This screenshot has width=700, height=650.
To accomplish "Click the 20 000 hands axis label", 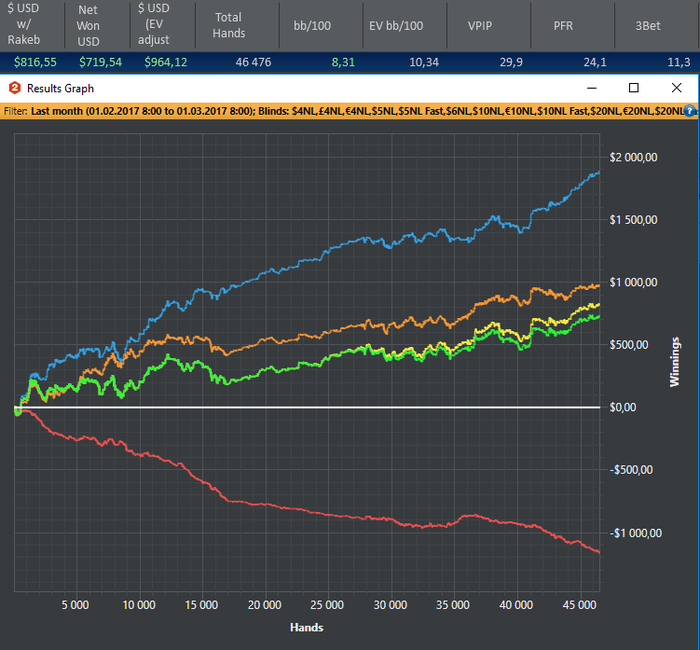I will point(265,605).
